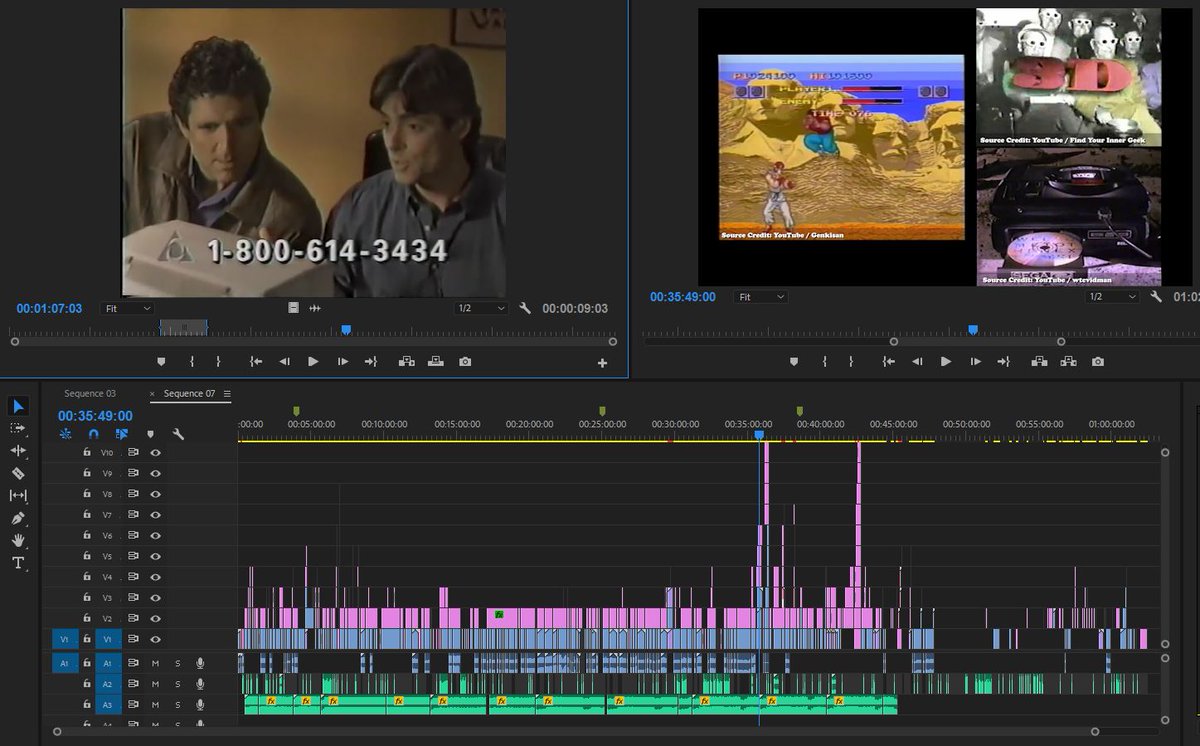The width and height of the screenshot is (1200, 746).
Task: Toggle sync lock on track V10
Action: coord(133,452)
